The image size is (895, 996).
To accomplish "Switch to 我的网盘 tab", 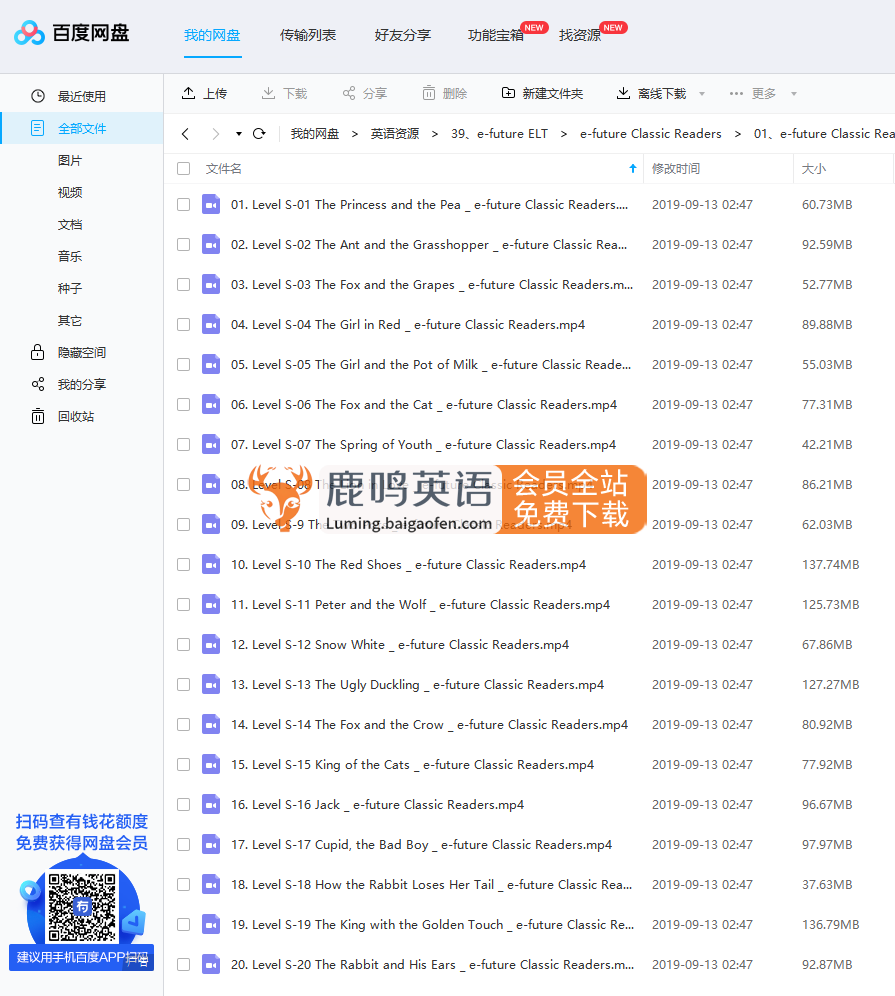I will click(212, 35).
